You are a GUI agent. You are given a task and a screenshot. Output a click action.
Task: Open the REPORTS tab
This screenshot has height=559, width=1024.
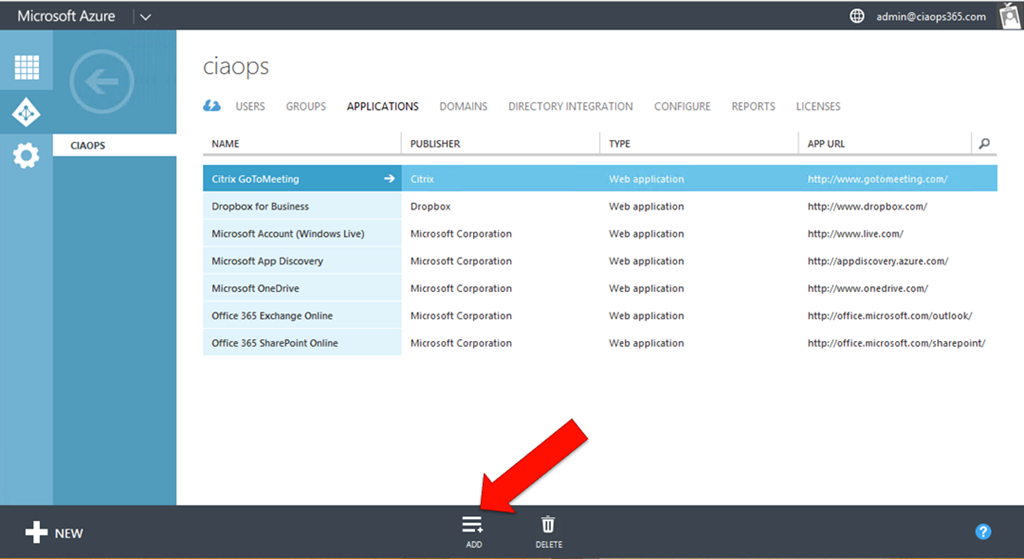tap(753, 106)
